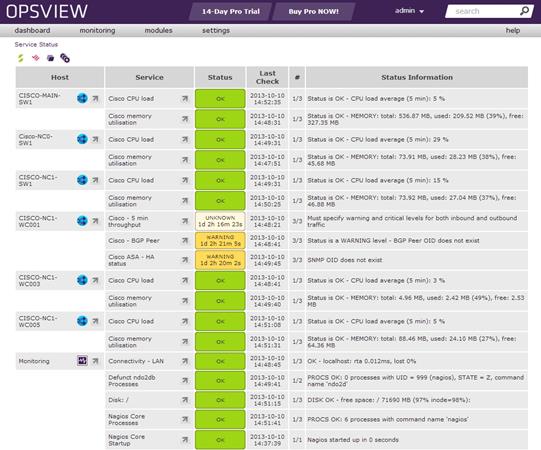This screenshot has width=541, height=450.
Task: Open context arrow for host CISCO-NC1-WC005
Action: coord(96,321)
